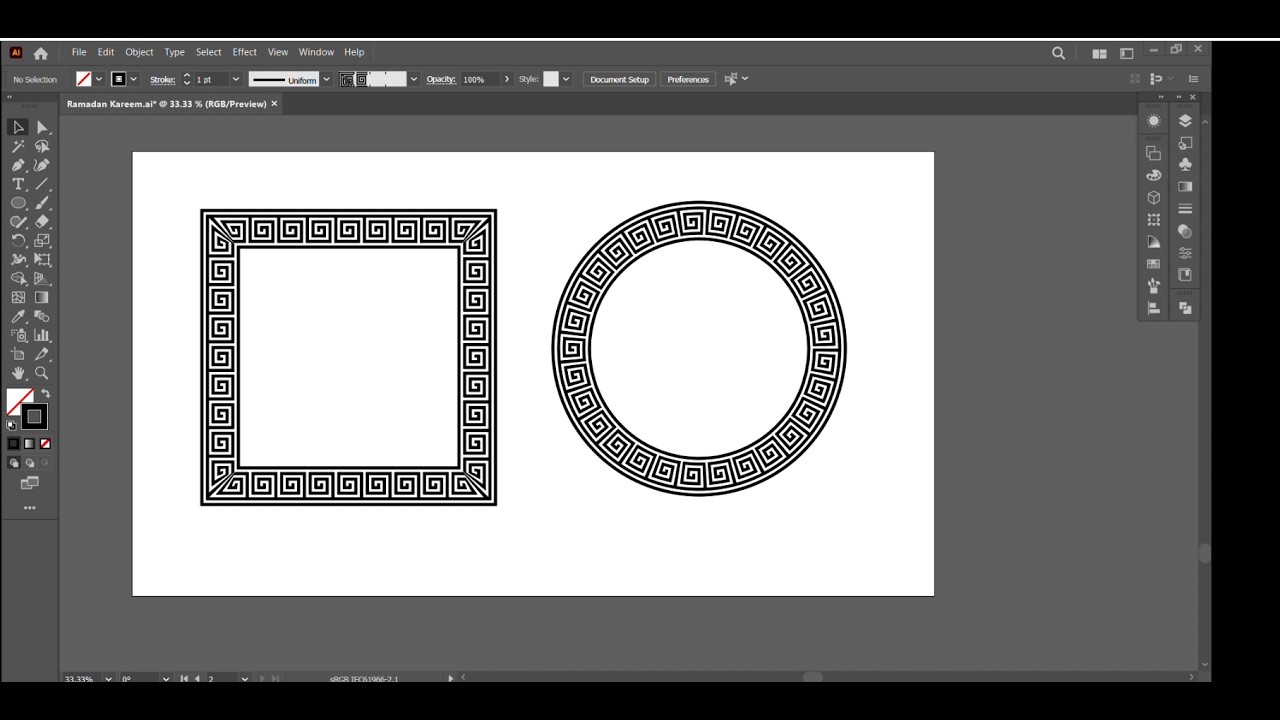The image size is (1280, 720).
Task: Choose the Hand tool
Action: (18, 374)
